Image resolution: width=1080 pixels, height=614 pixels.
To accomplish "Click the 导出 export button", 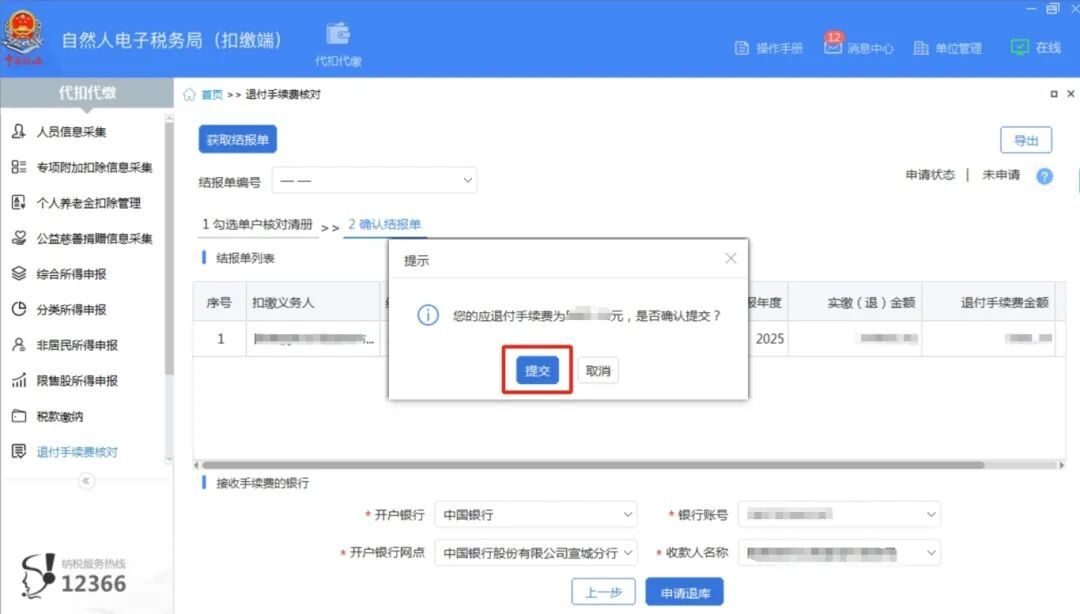I will click(x=1026, y=140).
